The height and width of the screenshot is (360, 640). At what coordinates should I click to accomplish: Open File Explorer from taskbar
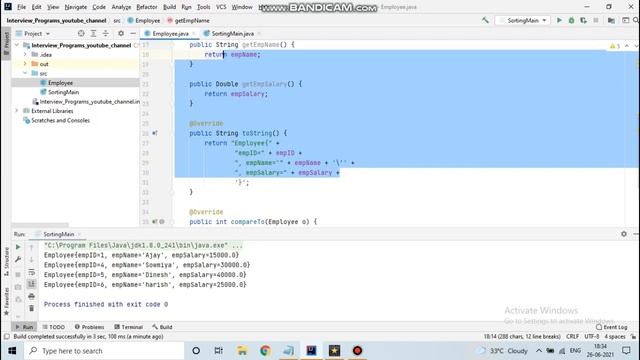[242, 351]
